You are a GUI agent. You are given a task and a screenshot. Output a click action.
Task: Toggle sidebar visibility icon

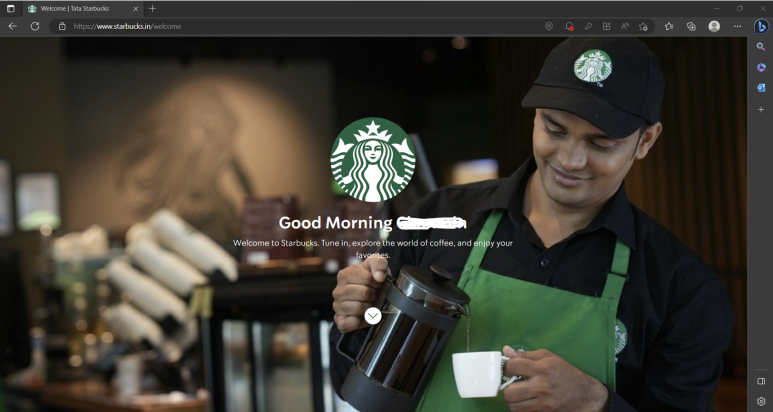761,381
